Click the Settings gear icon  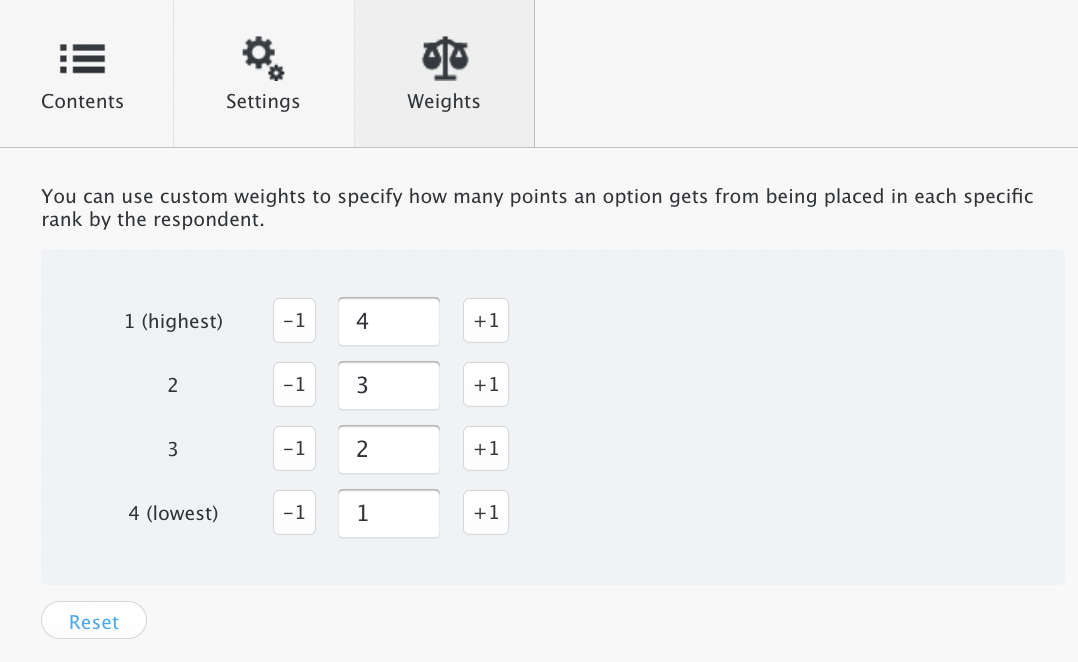(x=262, y=58)
